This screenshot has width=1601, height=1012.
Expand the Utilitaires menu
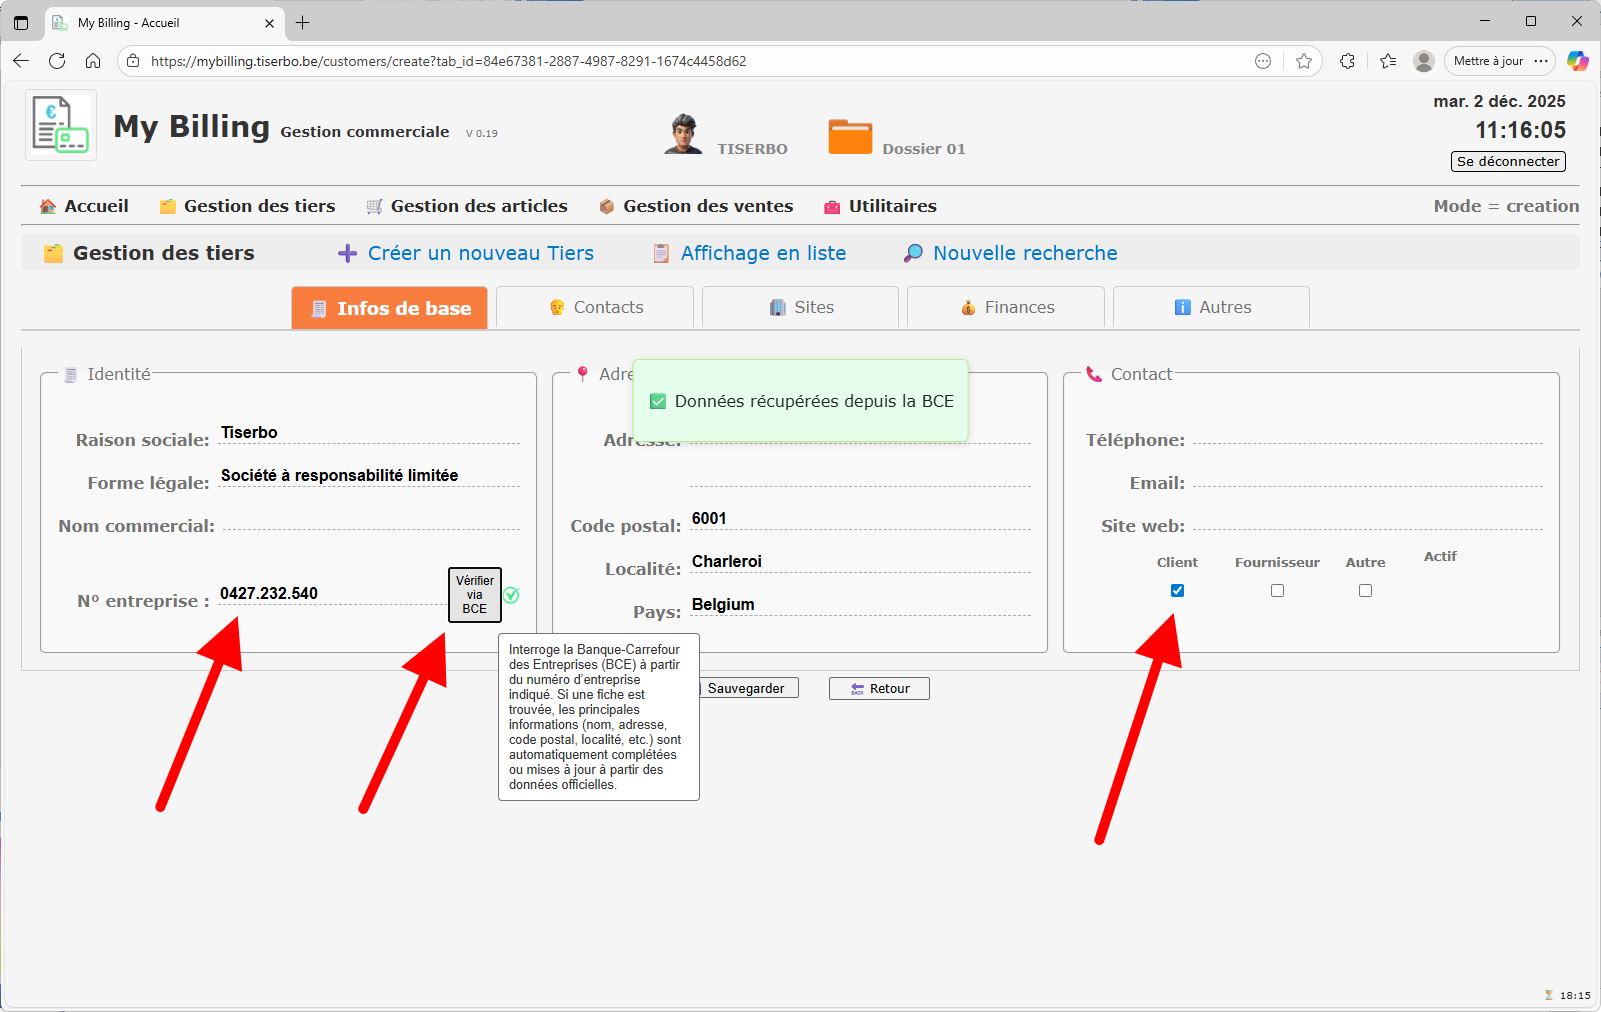tap(892, 206)
